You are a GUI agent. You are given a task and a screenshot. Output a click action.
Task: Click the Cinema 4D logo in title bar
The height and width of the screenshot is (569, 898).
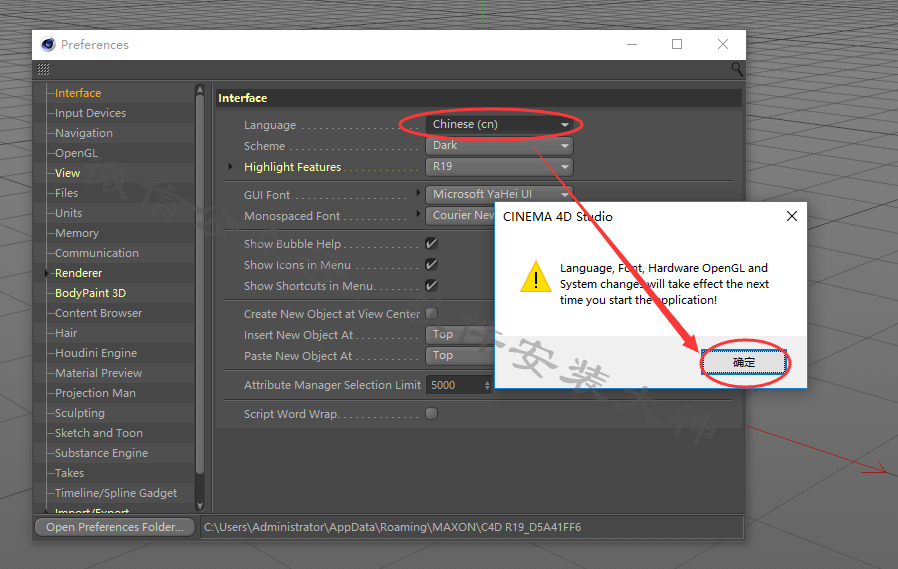48,45
